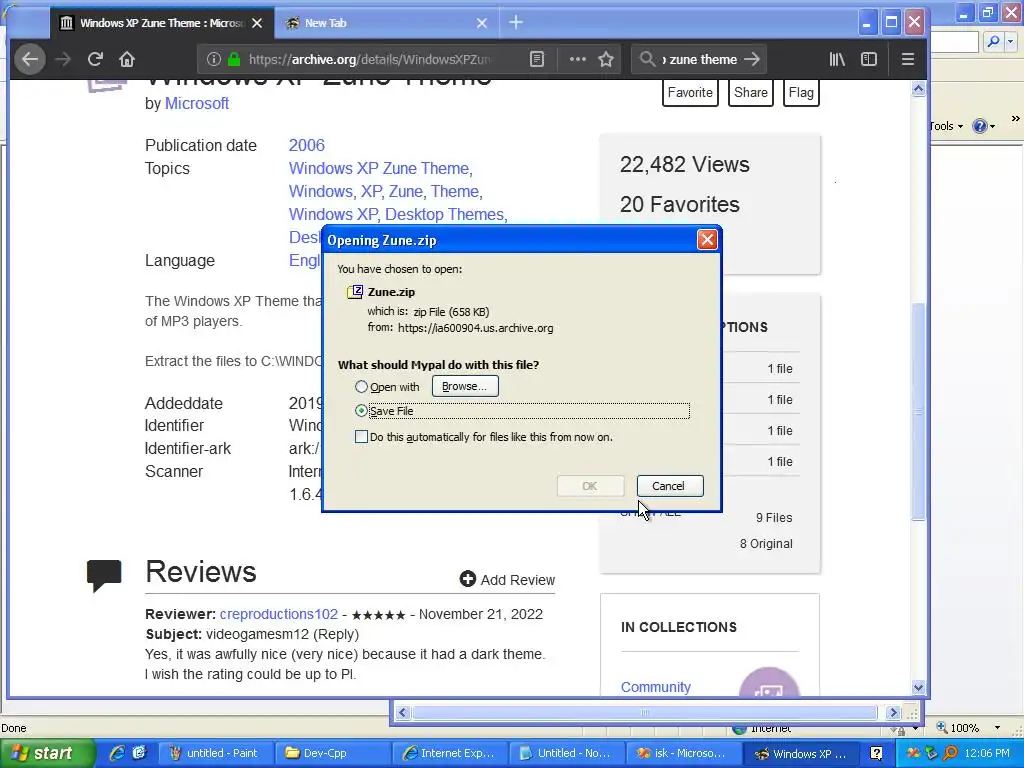Click the zune theme search field

pos(700,59)
